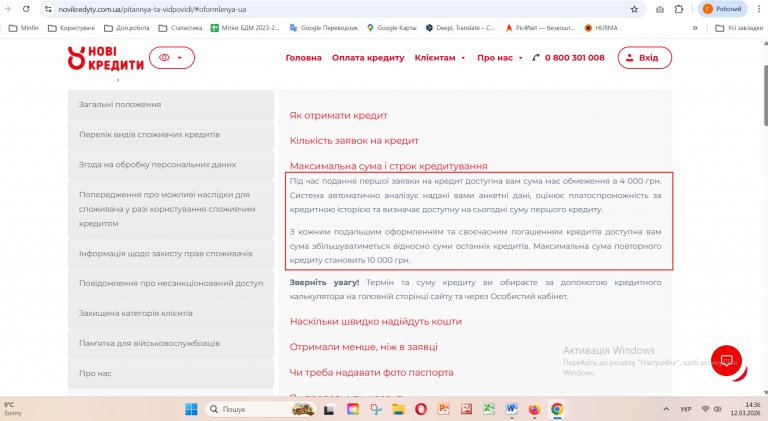The image size is (768, 421).
Task: Collapse Максимальна сума і строк кредитування
Action: click(x=388, y=166)
